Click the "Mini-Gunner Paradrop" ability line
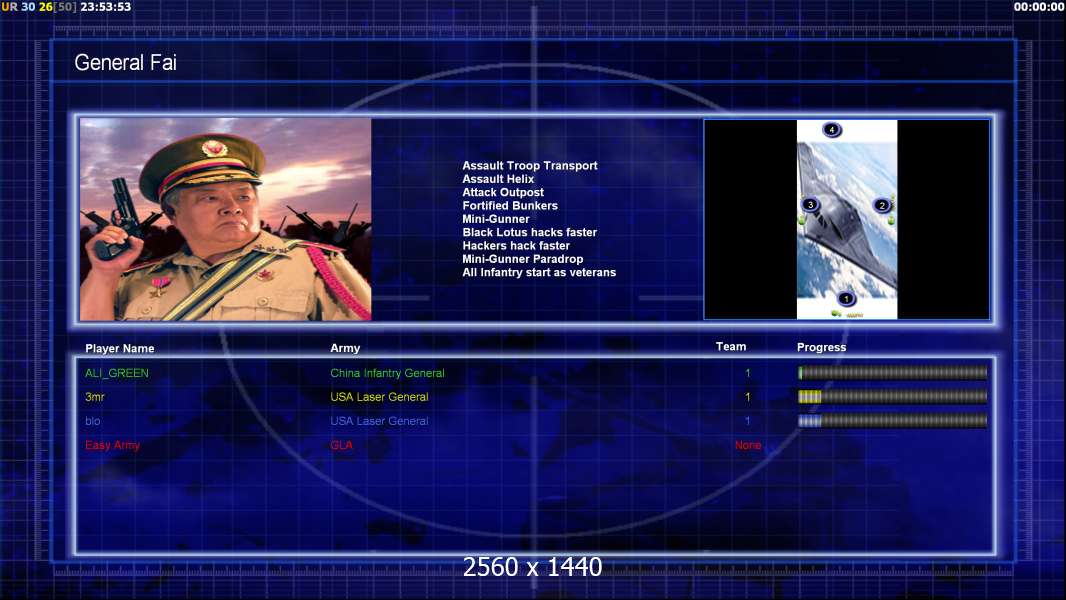The height and width of the screenshot is (600, 1066). click(523, 259)
